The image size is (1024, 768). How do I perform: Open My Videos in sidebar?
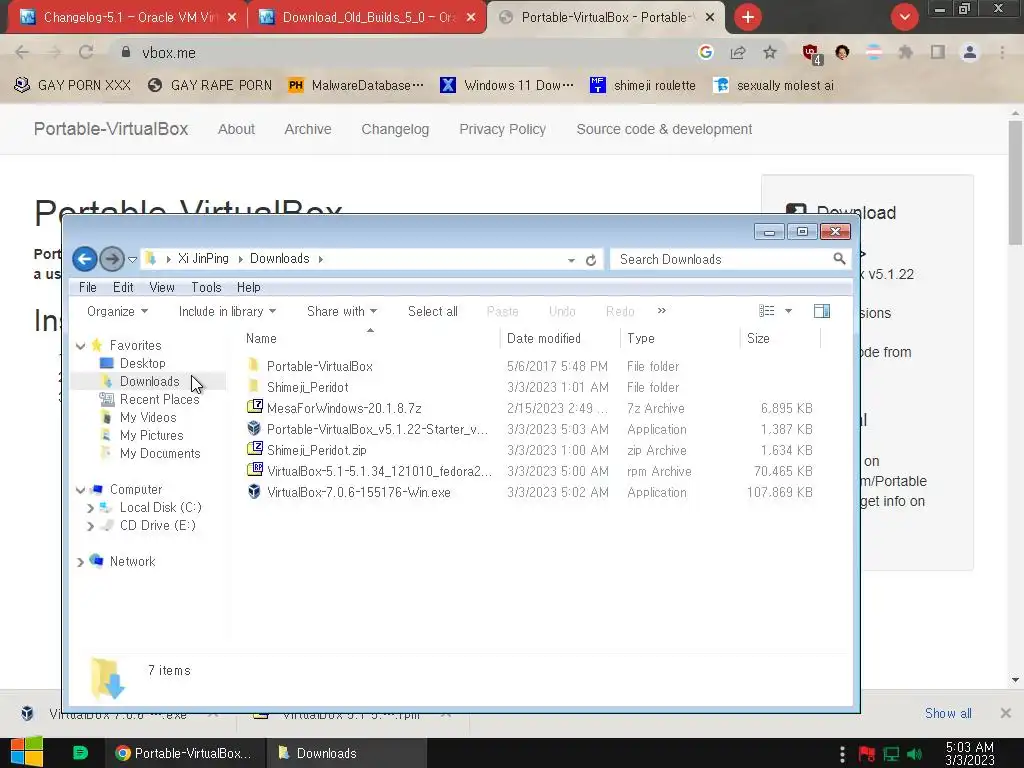[x=148, y=417]
